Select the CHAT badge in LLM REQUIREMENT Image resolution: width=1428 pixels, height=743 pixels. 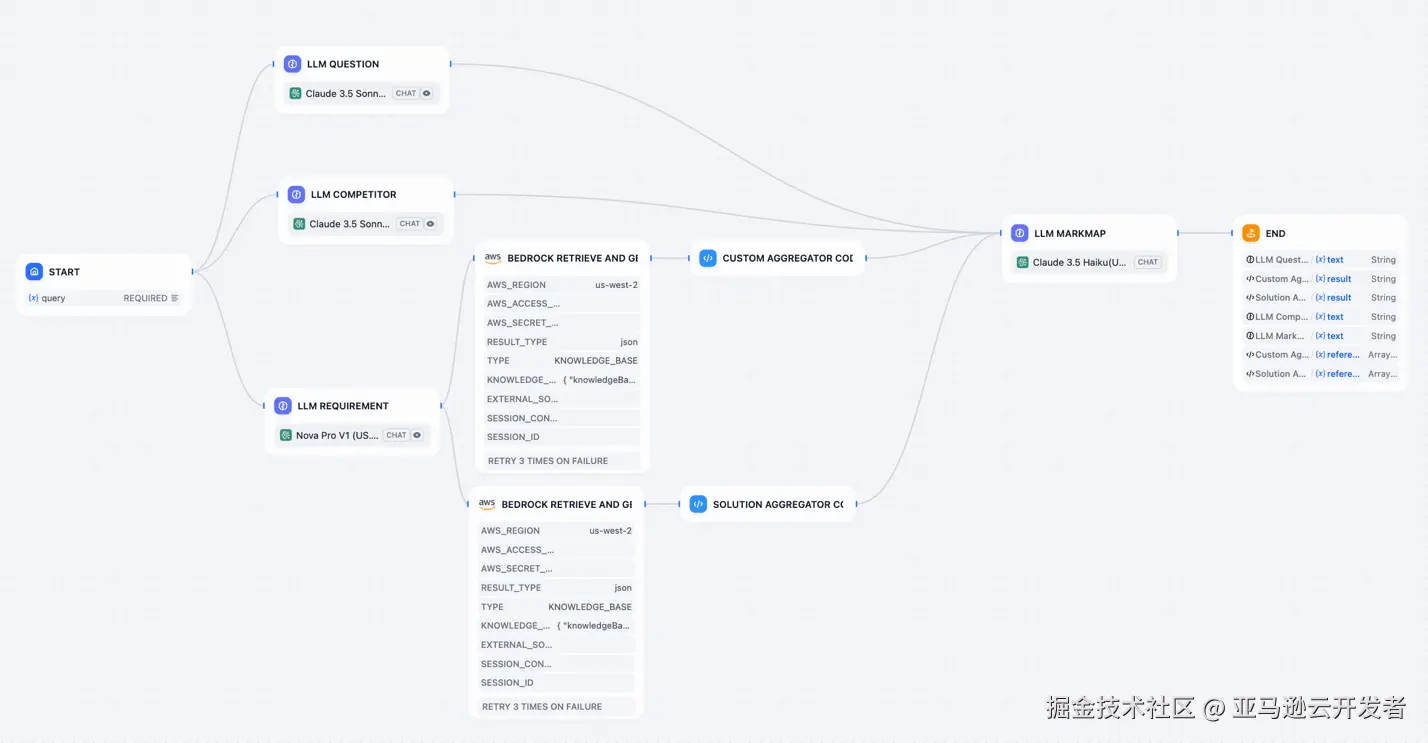(x=397, y=435)
